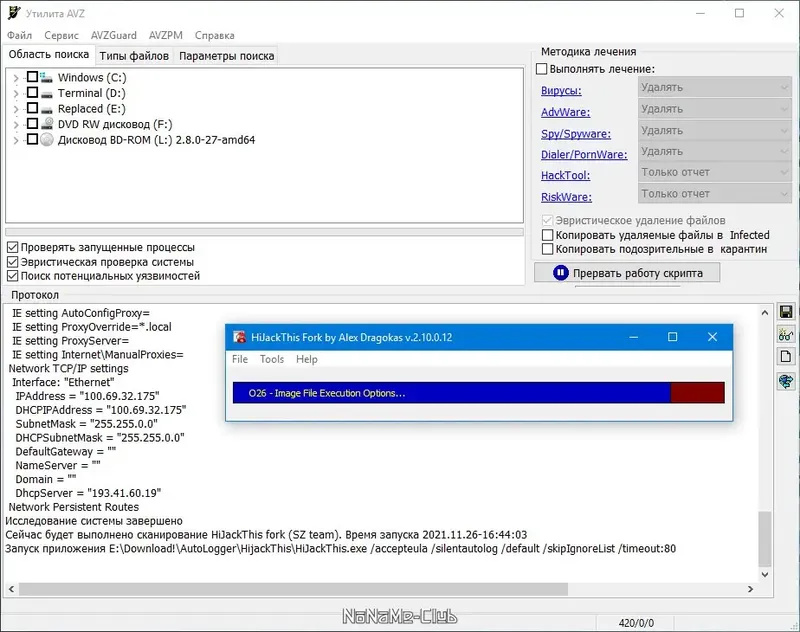Open the RiskWare action dropdown

pyautogui.click(x=714, y=193)
